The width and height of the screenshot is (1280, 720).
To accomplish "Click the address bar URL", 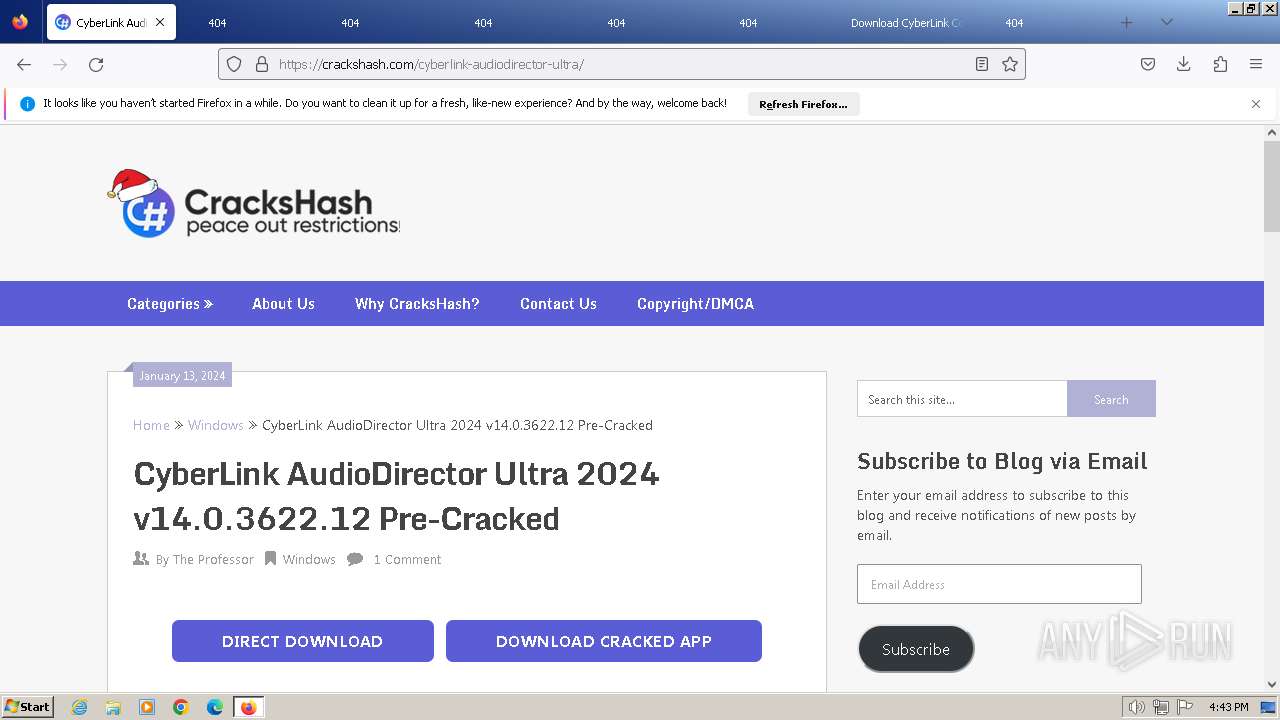I will (x=431, y=64).
